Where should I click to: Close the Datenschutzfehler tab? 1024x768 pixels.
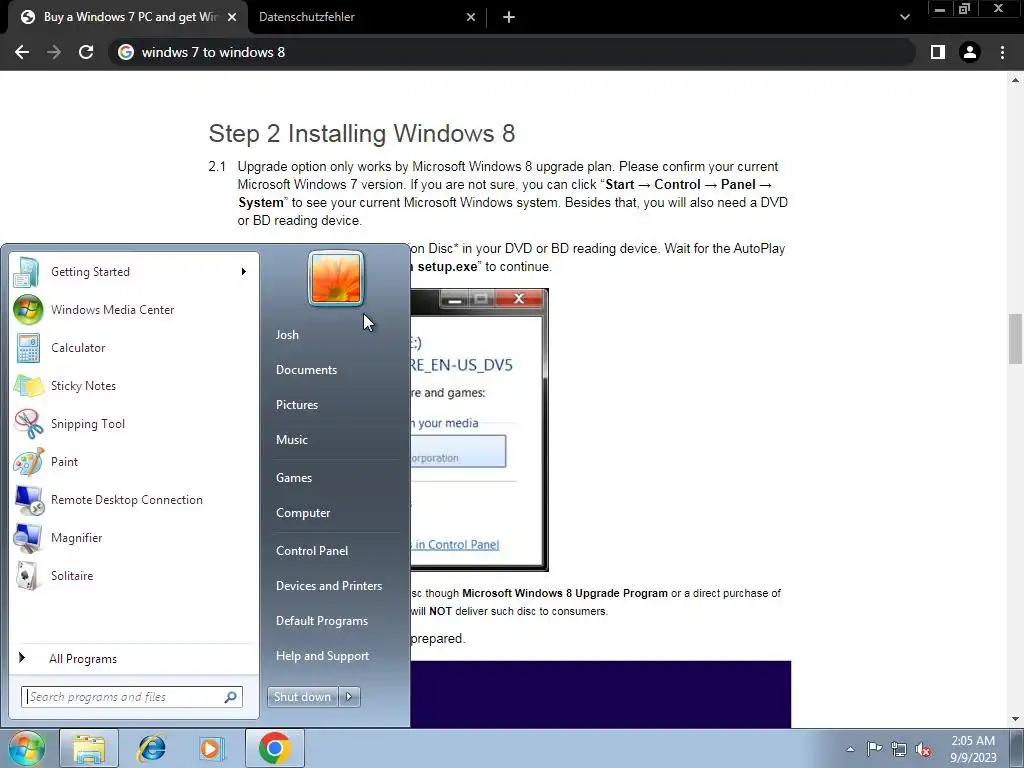point(471,17)
